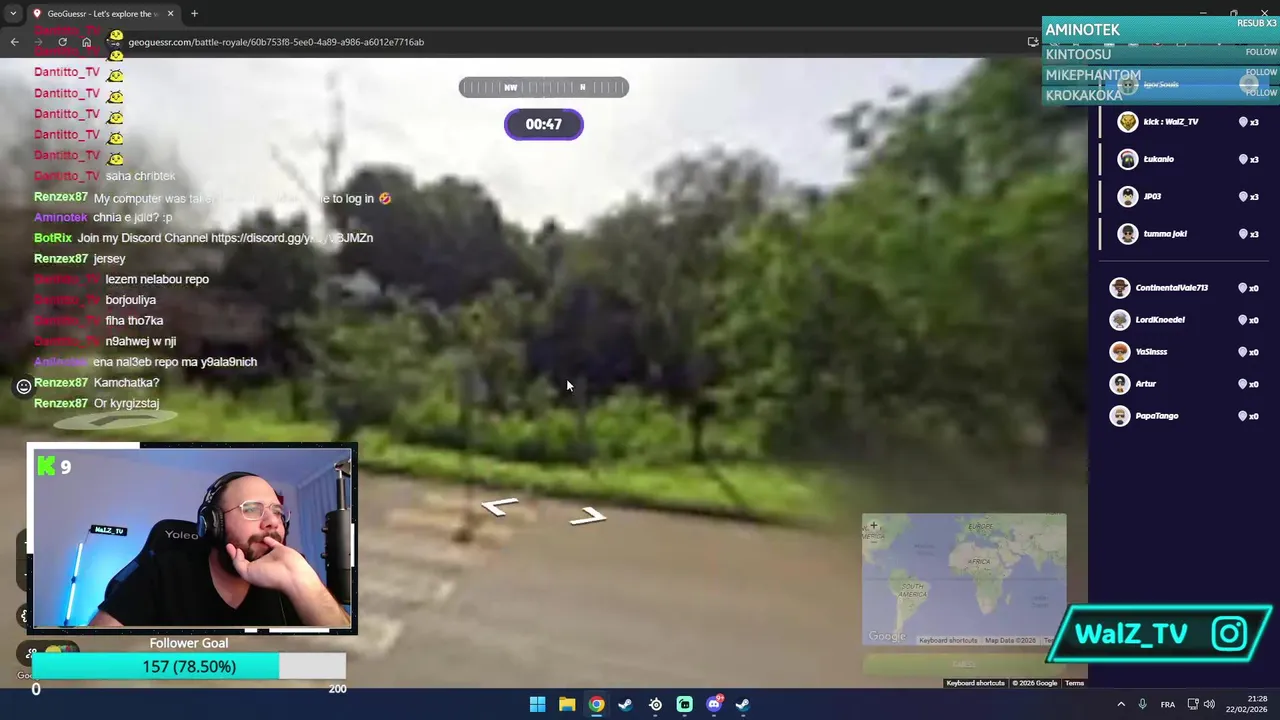Viewport: 1280px width, 720px height.
Task: Switch to Chrome in taskbar
Action: pos(596,704)
